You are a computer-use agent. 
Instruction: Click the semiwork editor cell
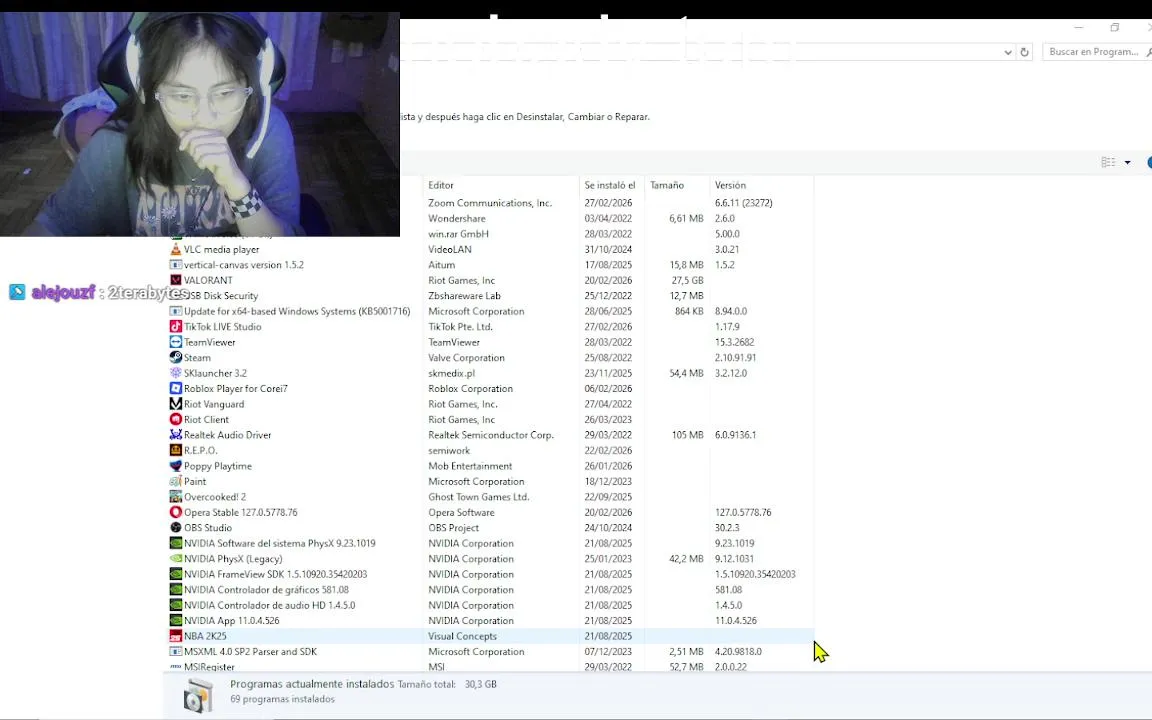[x=449, y=450]
